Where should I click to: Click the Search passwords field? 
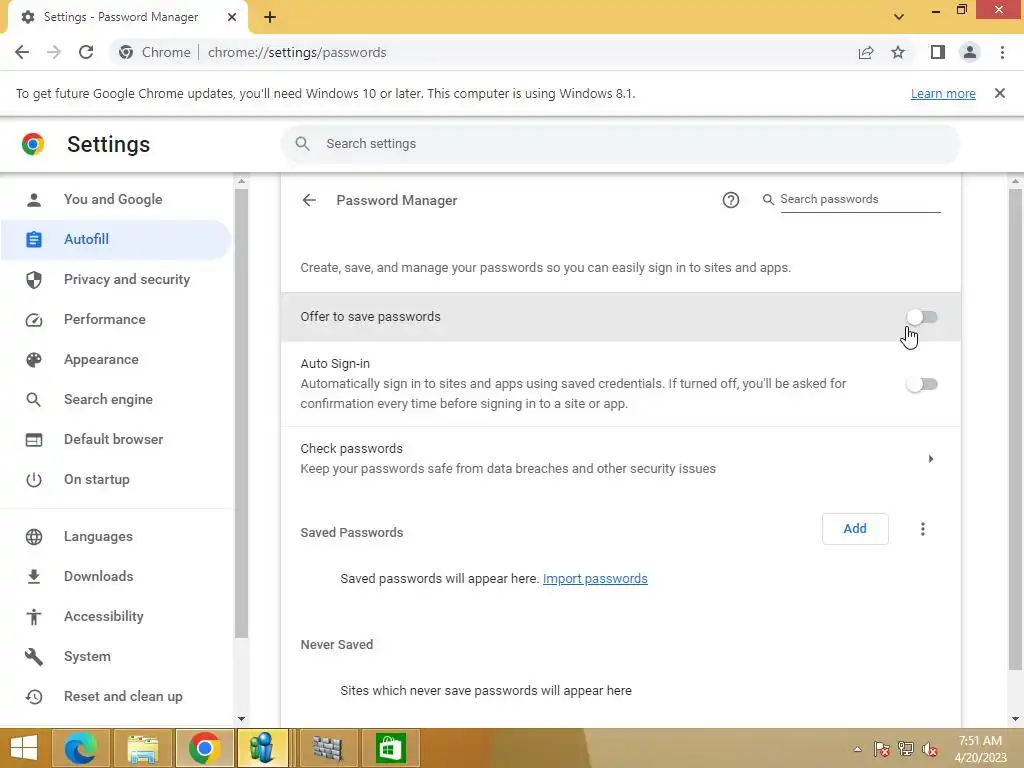(x=860, y=199)
